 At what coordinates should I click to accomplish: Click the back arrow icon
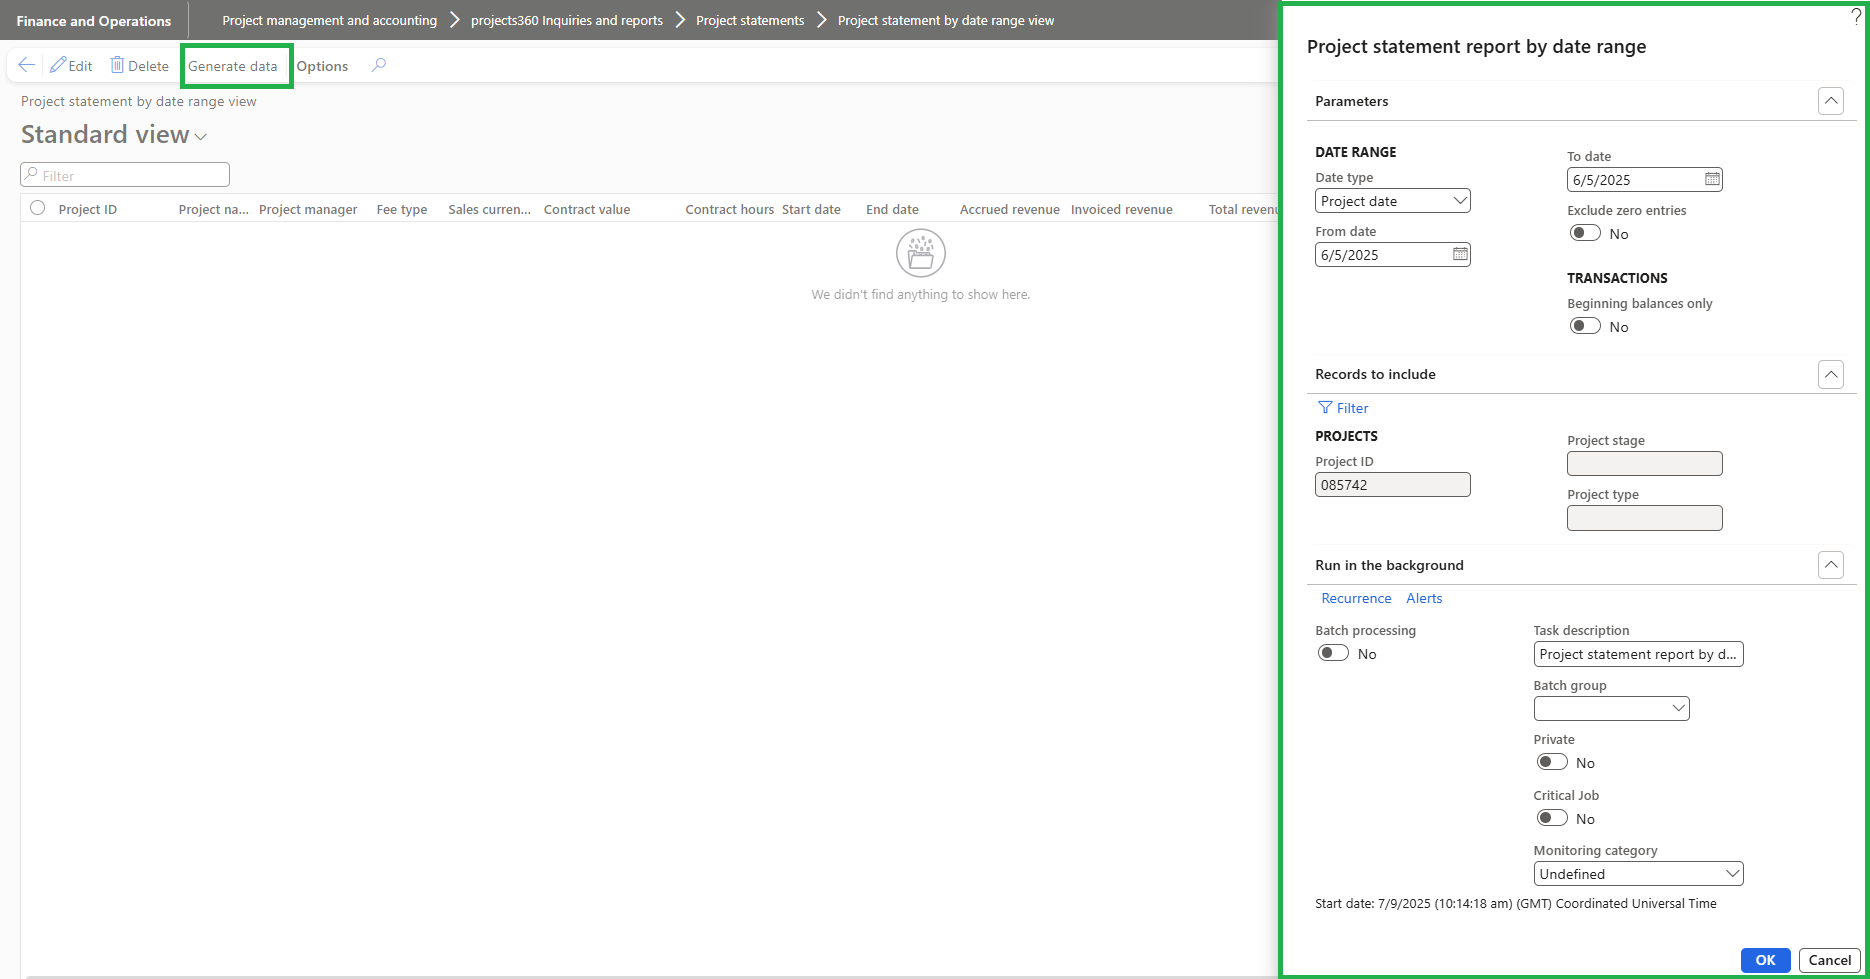pos(27,65)
